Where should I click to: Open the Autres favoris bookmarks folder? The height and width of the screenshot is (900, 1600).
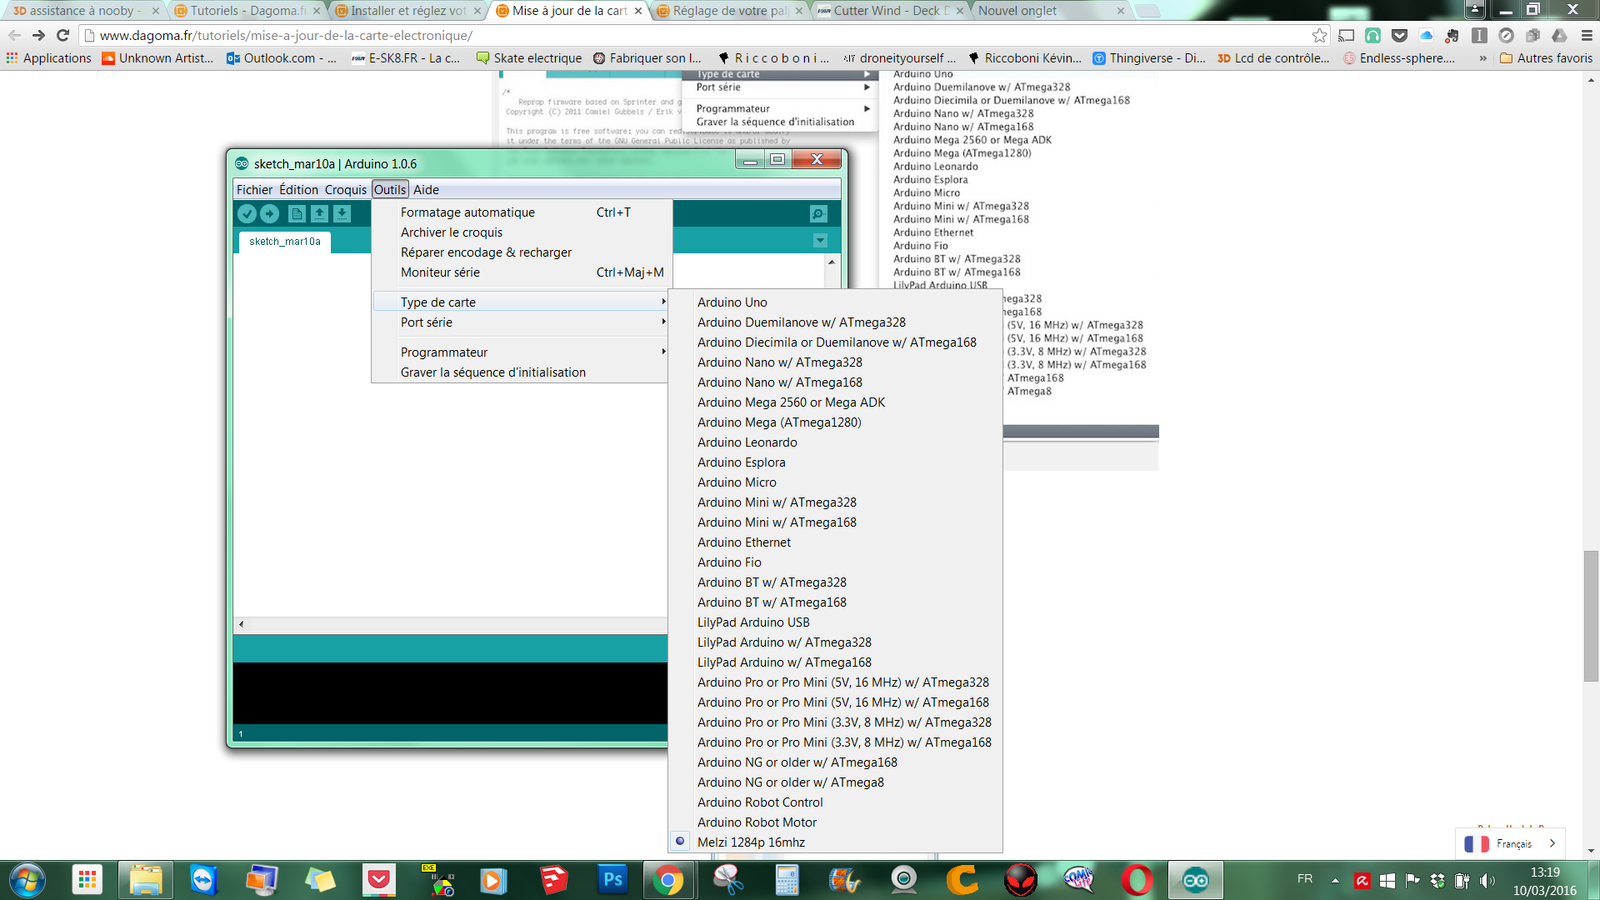(1546, 58)
